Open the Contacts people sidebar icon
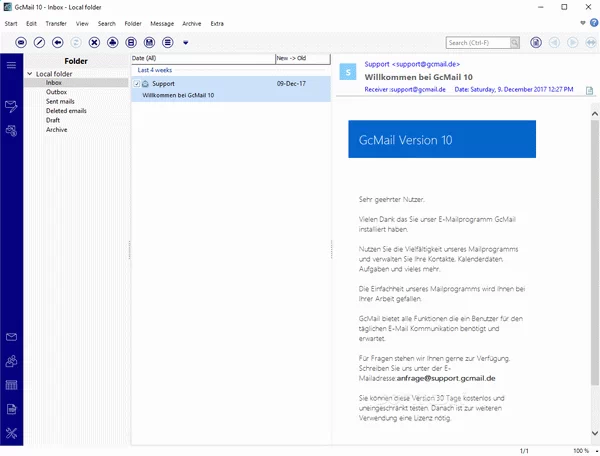This screenshot has height=456, width=600. [11, 361]
